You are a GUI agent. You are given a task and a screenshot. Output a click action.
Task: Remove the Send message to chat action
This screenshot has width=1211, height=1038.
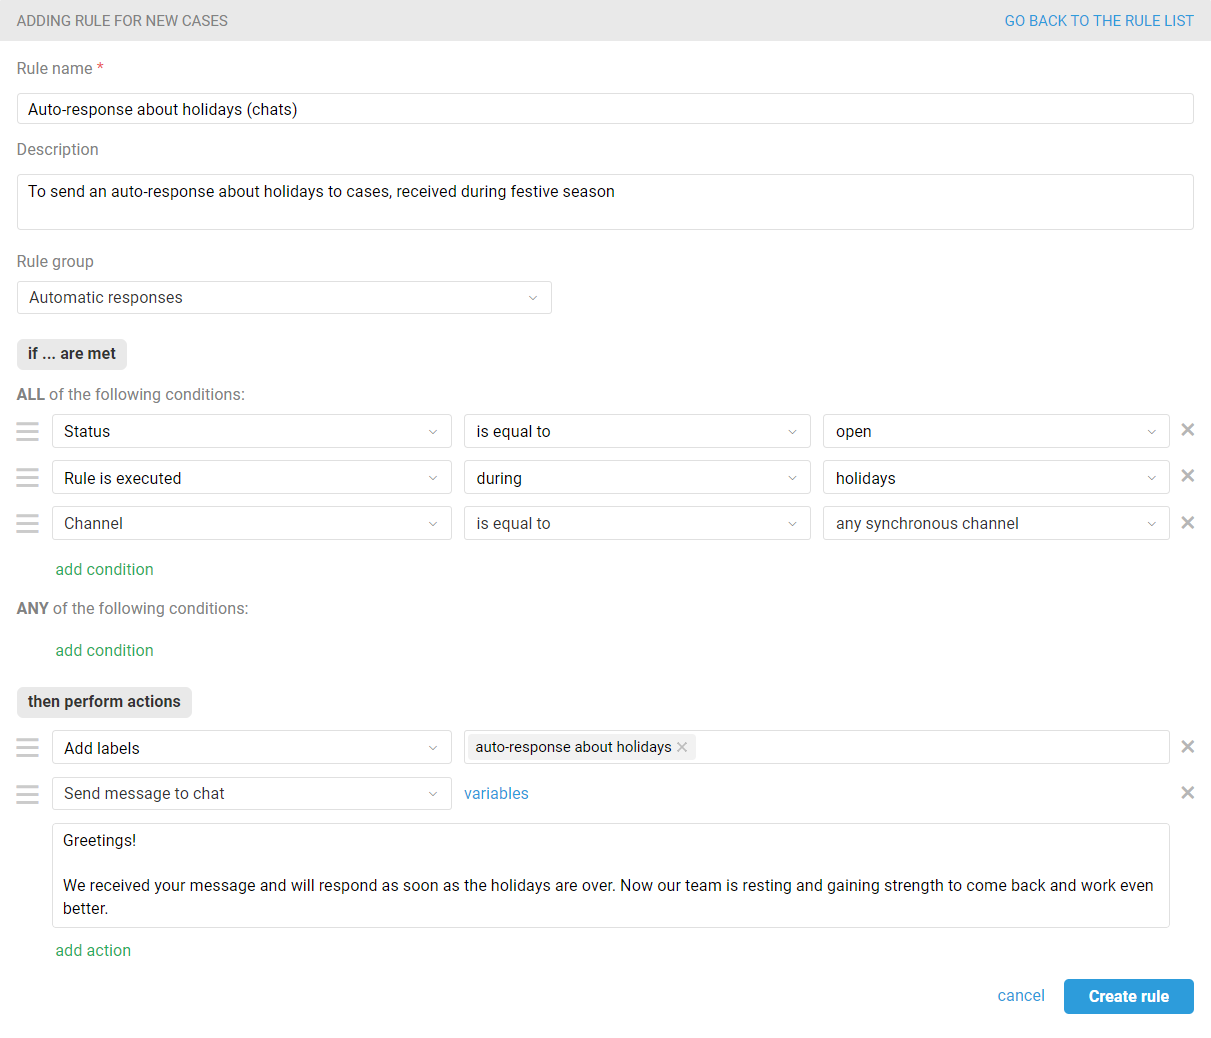tap(1187, 793)
